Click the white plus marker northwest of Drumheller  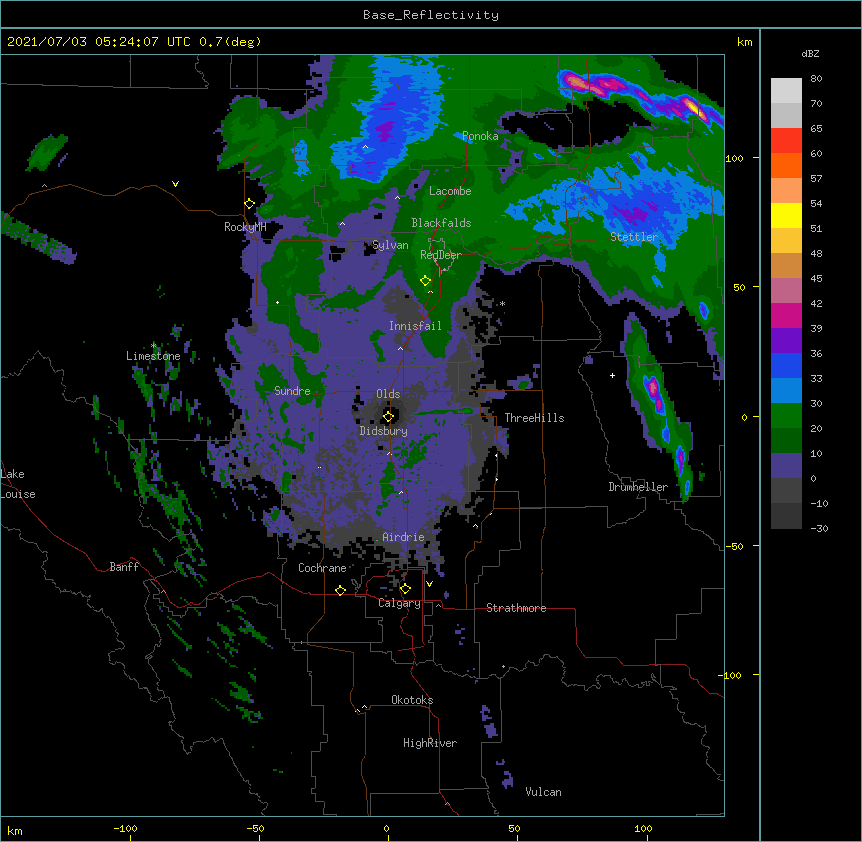pyautogui.click(x=612, y=375)
